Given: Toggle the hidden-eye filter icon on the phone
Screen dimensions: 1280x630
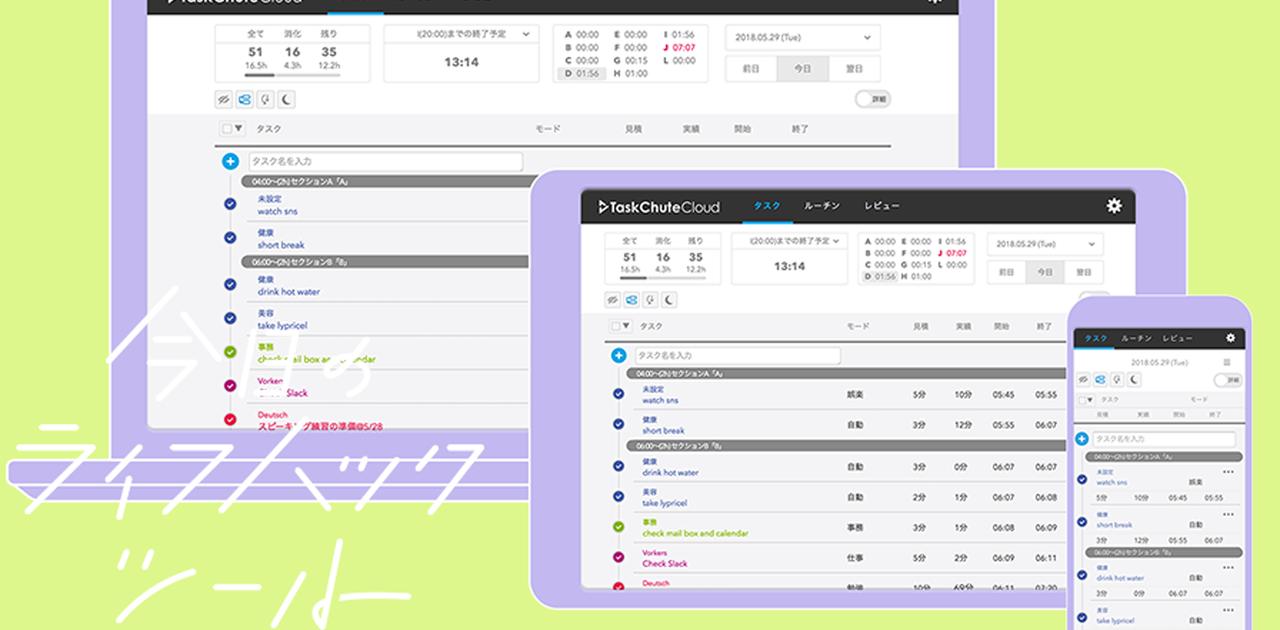Looking at the screenshot, I should pos(1084,379).
